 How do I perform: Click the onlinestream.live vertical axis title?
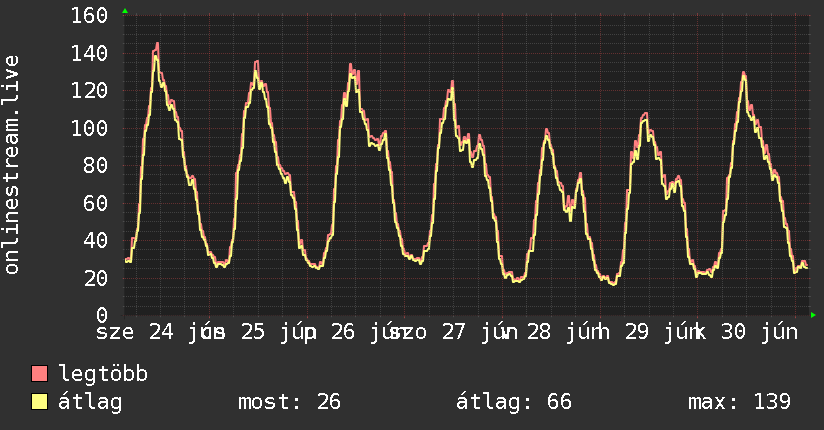(x=11, y=165)
